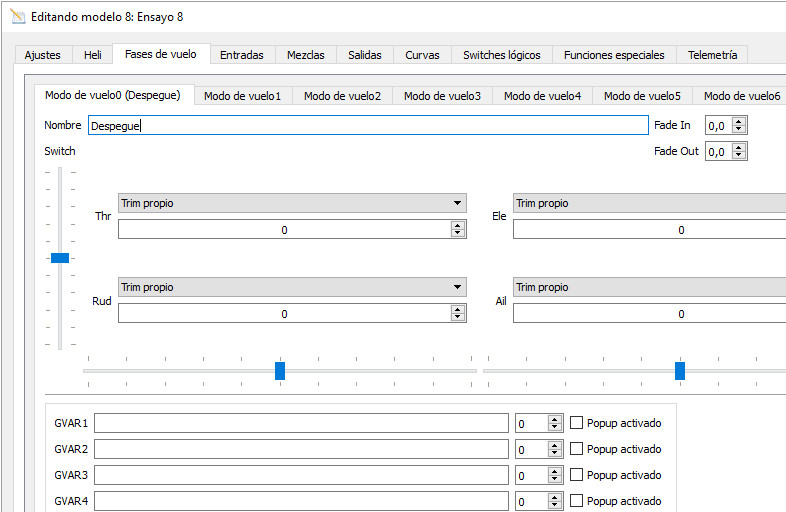
Task: Click the horizontal Rud trim slider handle
Action: click(280, 371)
